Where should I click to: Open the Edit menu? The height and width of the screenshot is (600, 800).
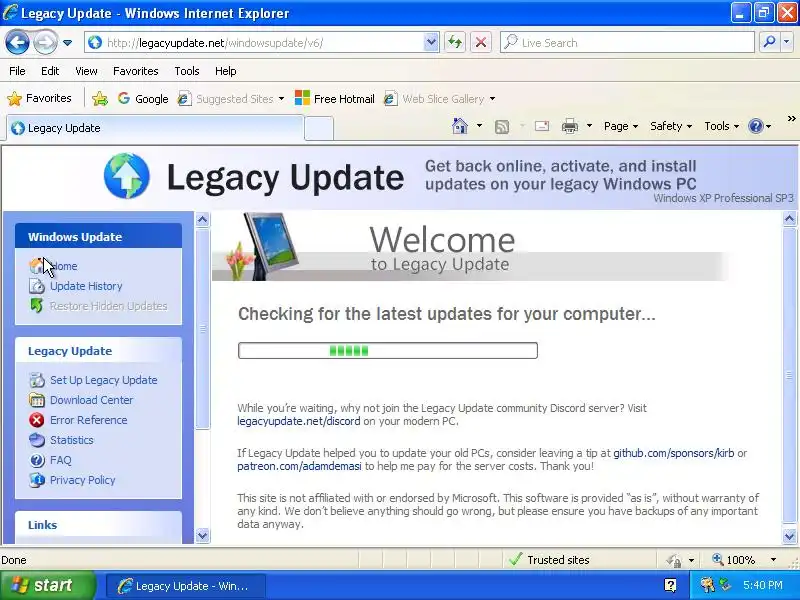[50, 71]
